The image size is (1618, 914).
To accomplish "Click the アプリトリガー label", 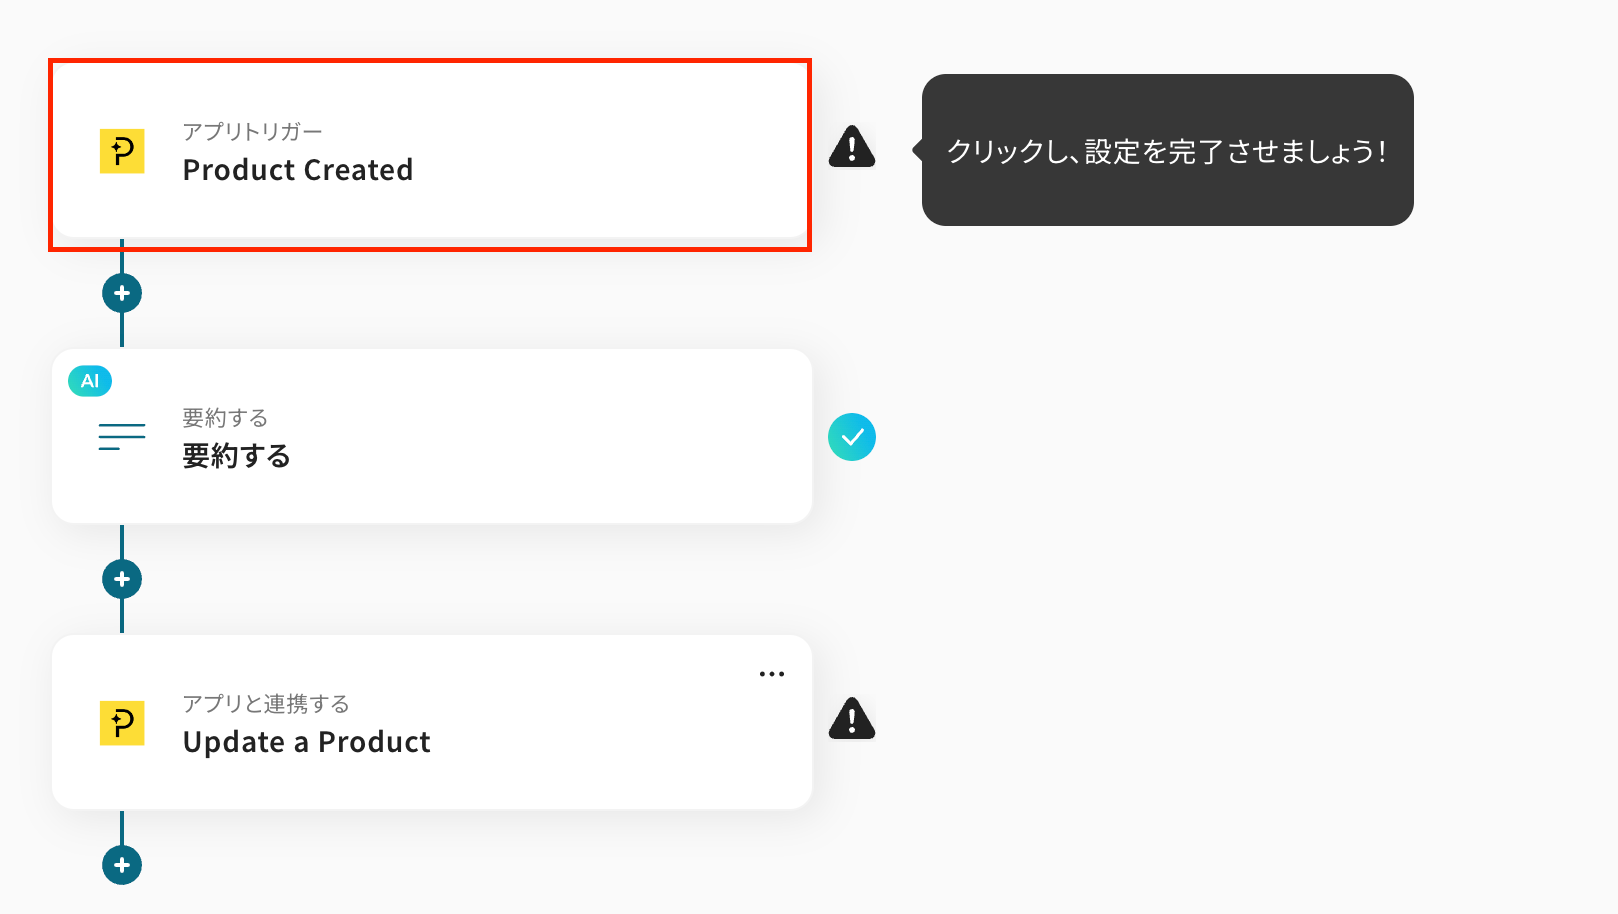I will (x=252, y=132).
